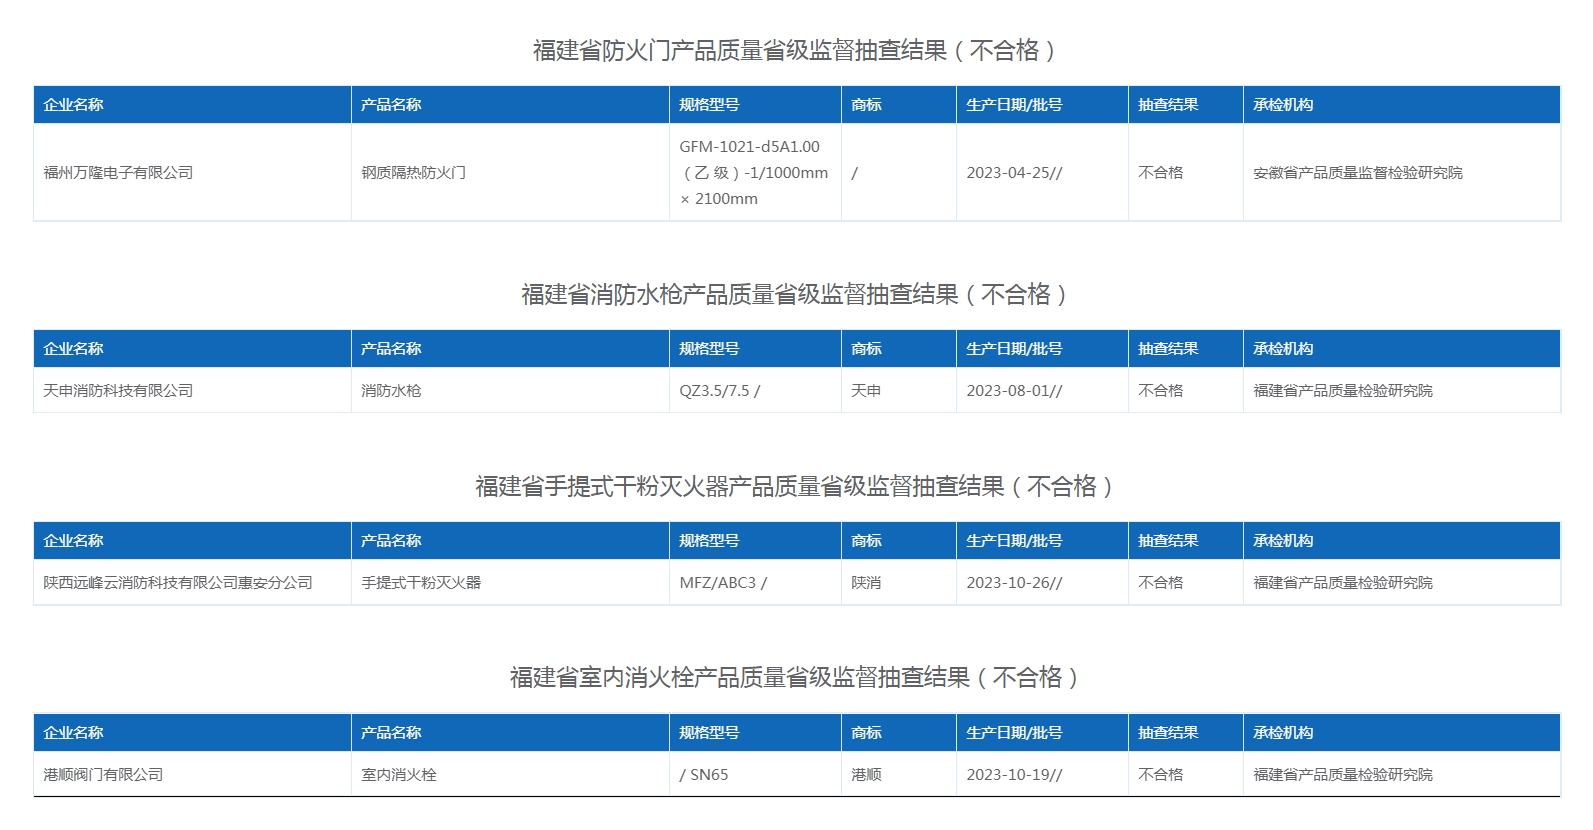Select the 陕消 trademark cell
This screenshot has height=830, width=1593.
866,583
